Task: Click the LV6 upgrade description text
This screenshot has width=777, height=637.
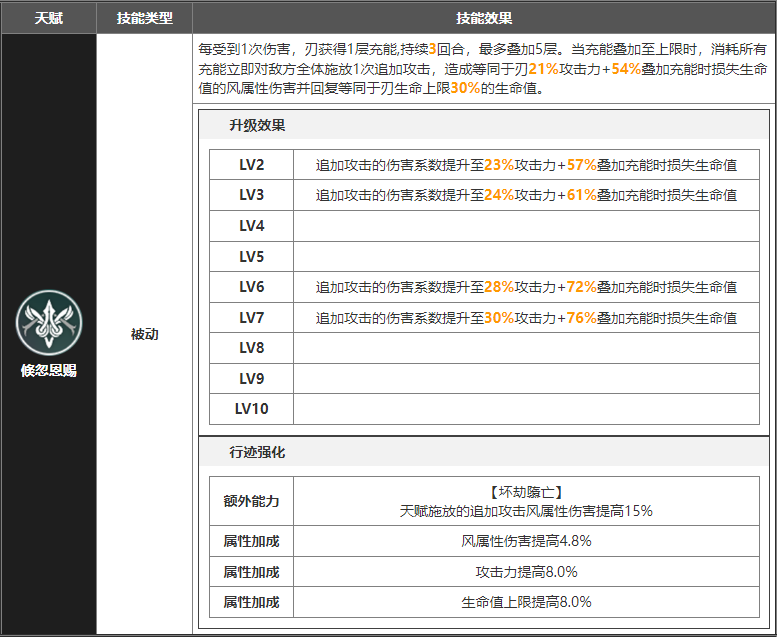Action: click(x=526, y=287)
